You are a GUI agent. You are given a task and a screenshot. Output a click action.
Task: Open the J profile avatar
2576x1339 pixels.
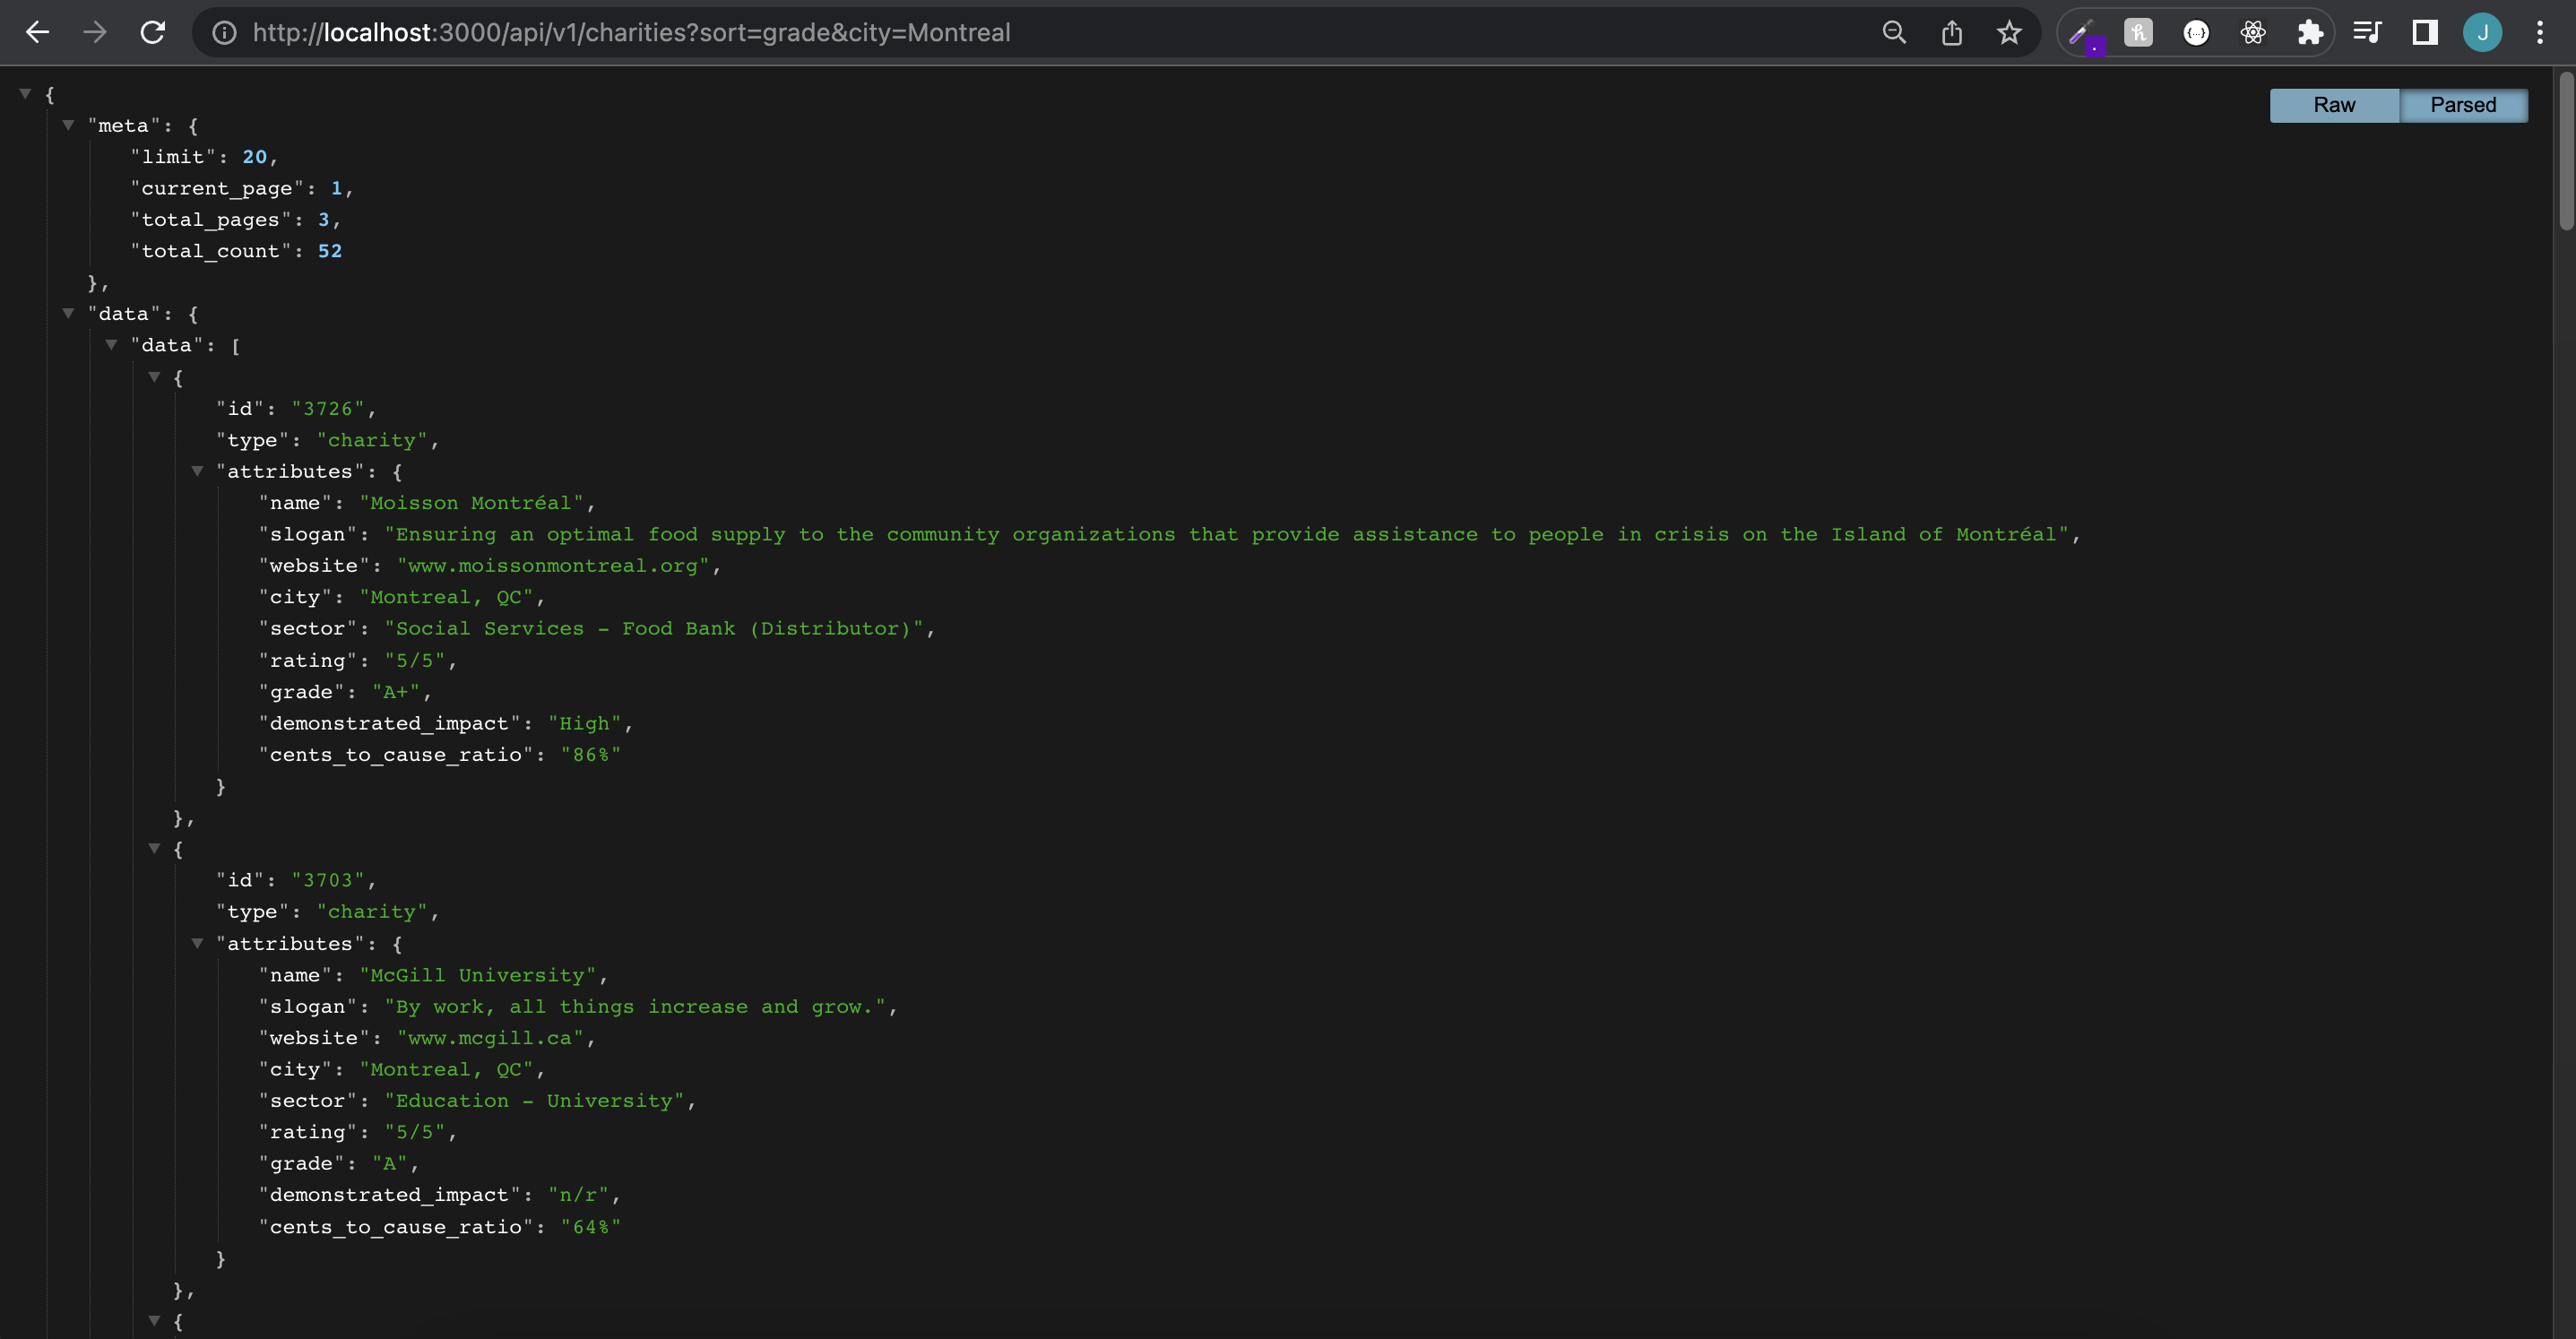pos(2482,32)
